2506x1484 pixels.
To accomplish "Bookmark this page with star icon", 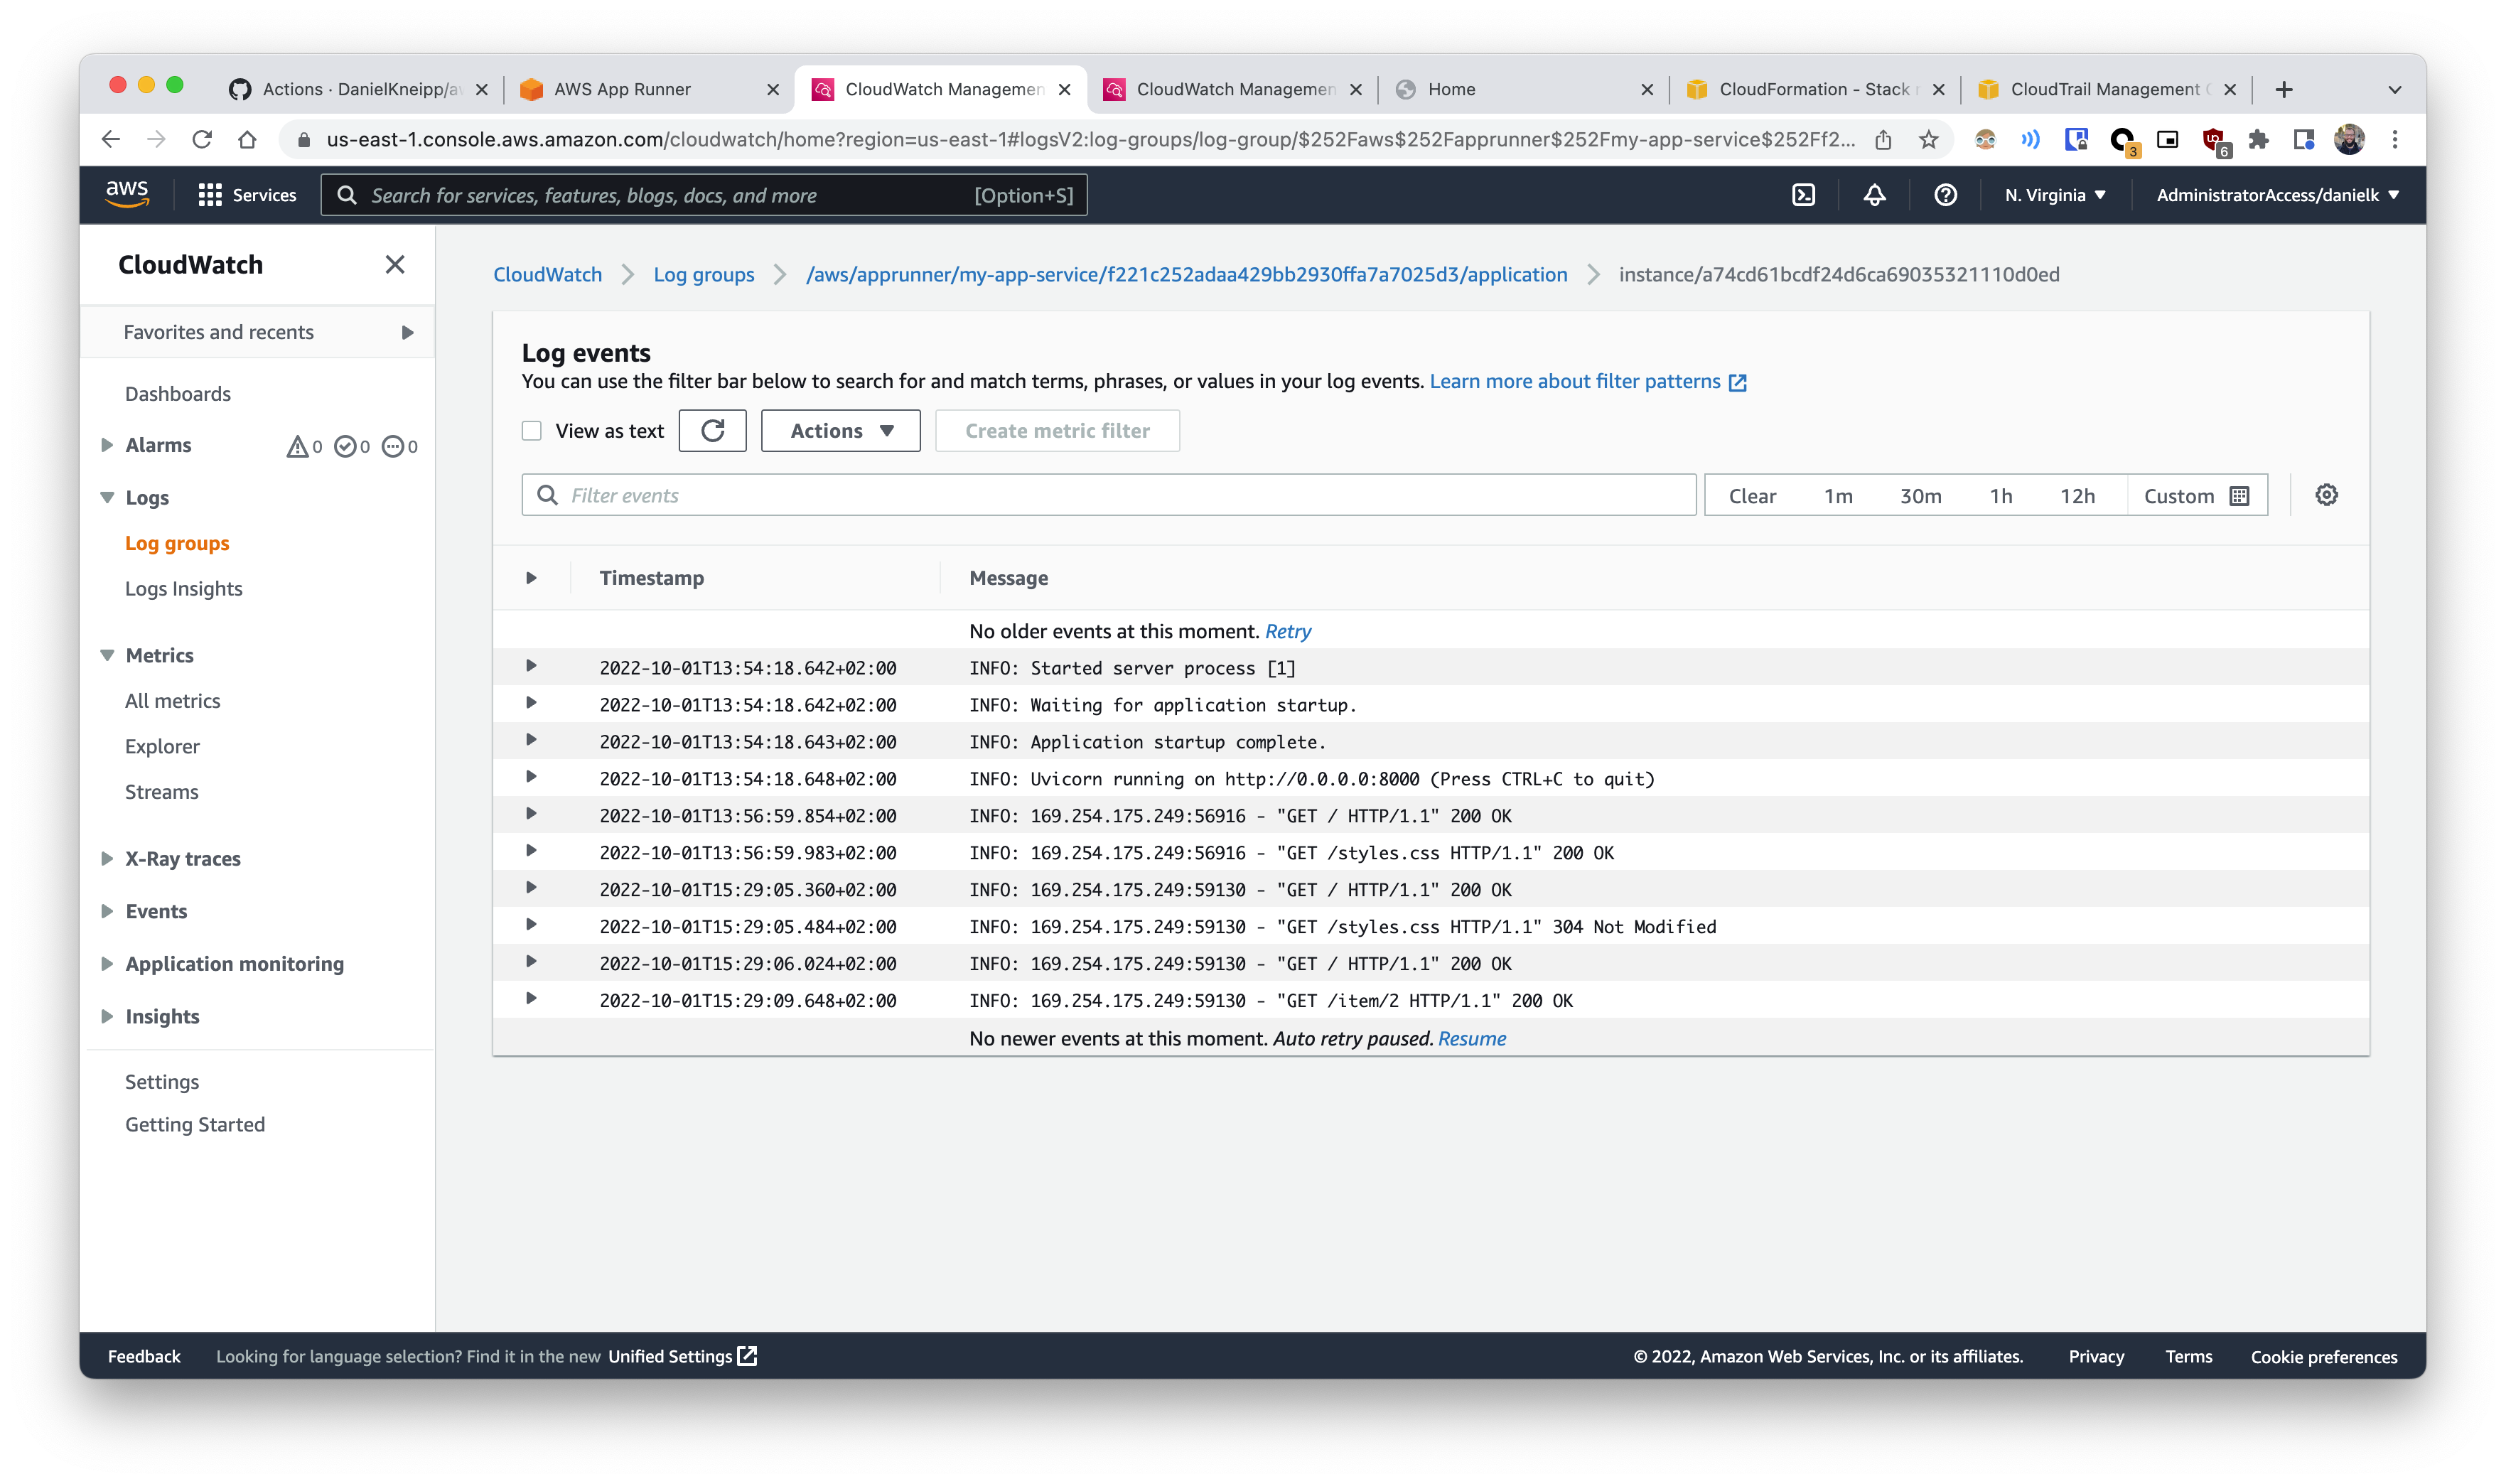I will [x=1929, y=140].
